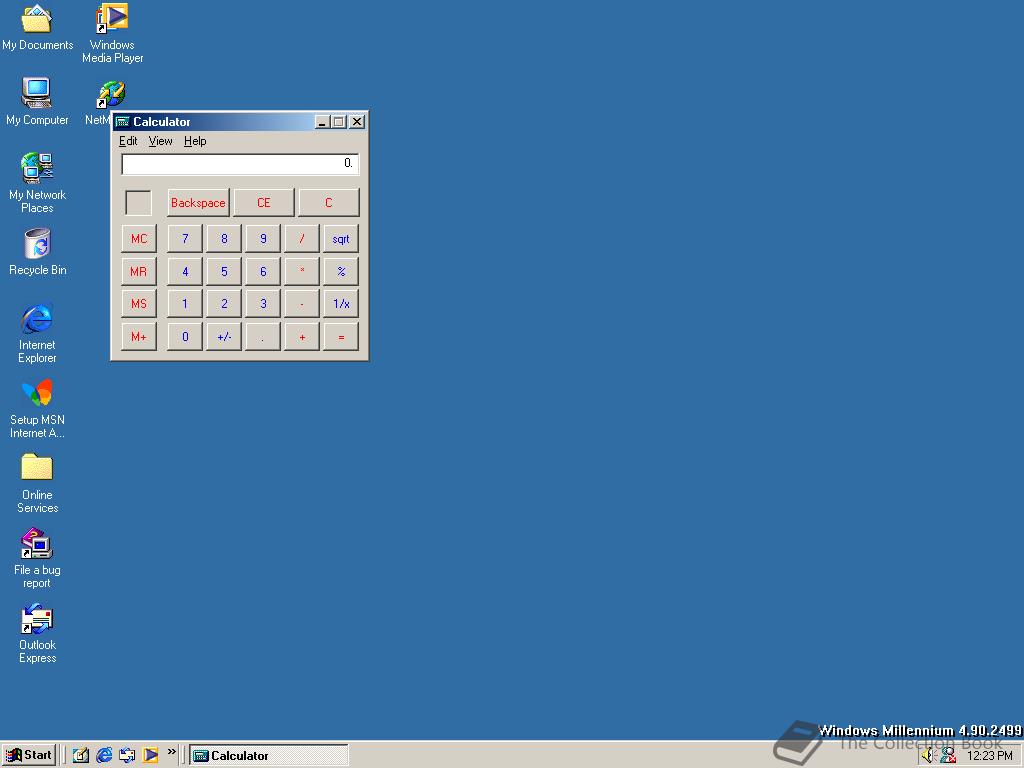Image resolution: width=1024 pixels, height=768 pixels.
Task: Minimize the Calculator window
Action: click(322, 121)
